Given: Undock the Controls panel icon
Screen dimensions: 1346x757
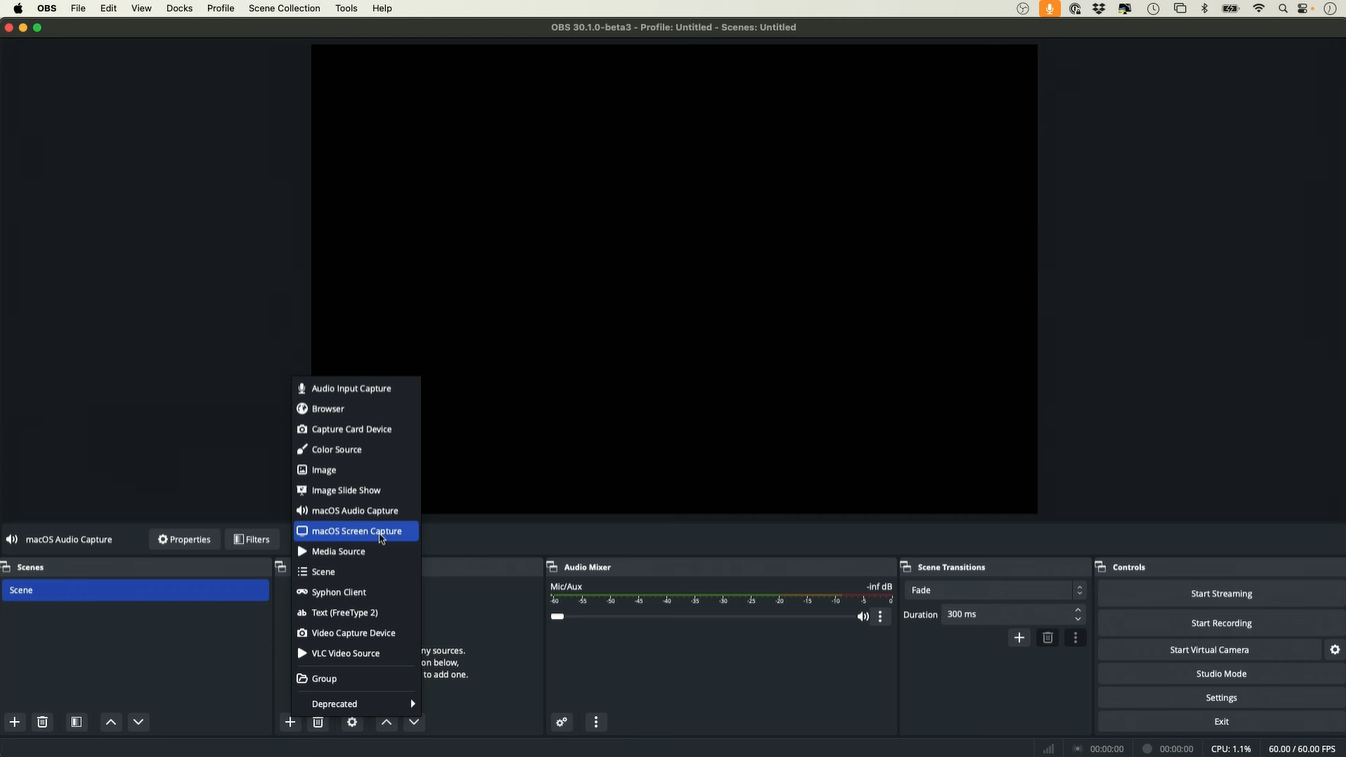Looking at the screenshot, I should coord(1101,567).
